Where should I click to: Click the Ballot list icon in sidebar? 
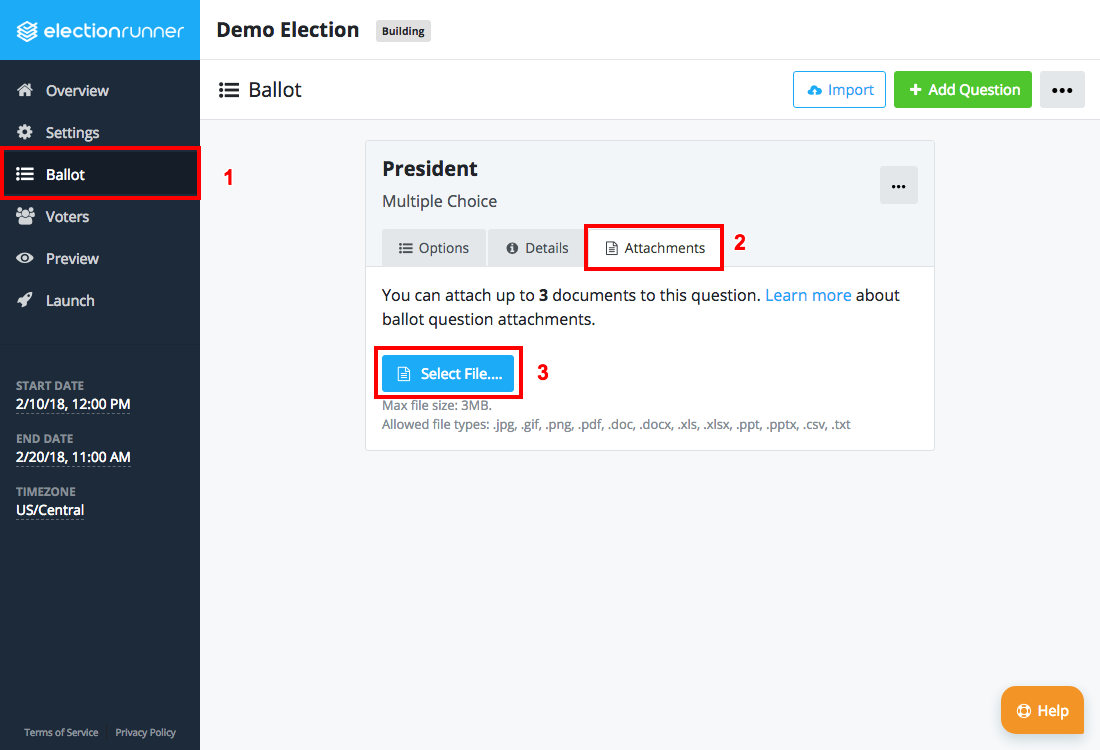point(25,174)
